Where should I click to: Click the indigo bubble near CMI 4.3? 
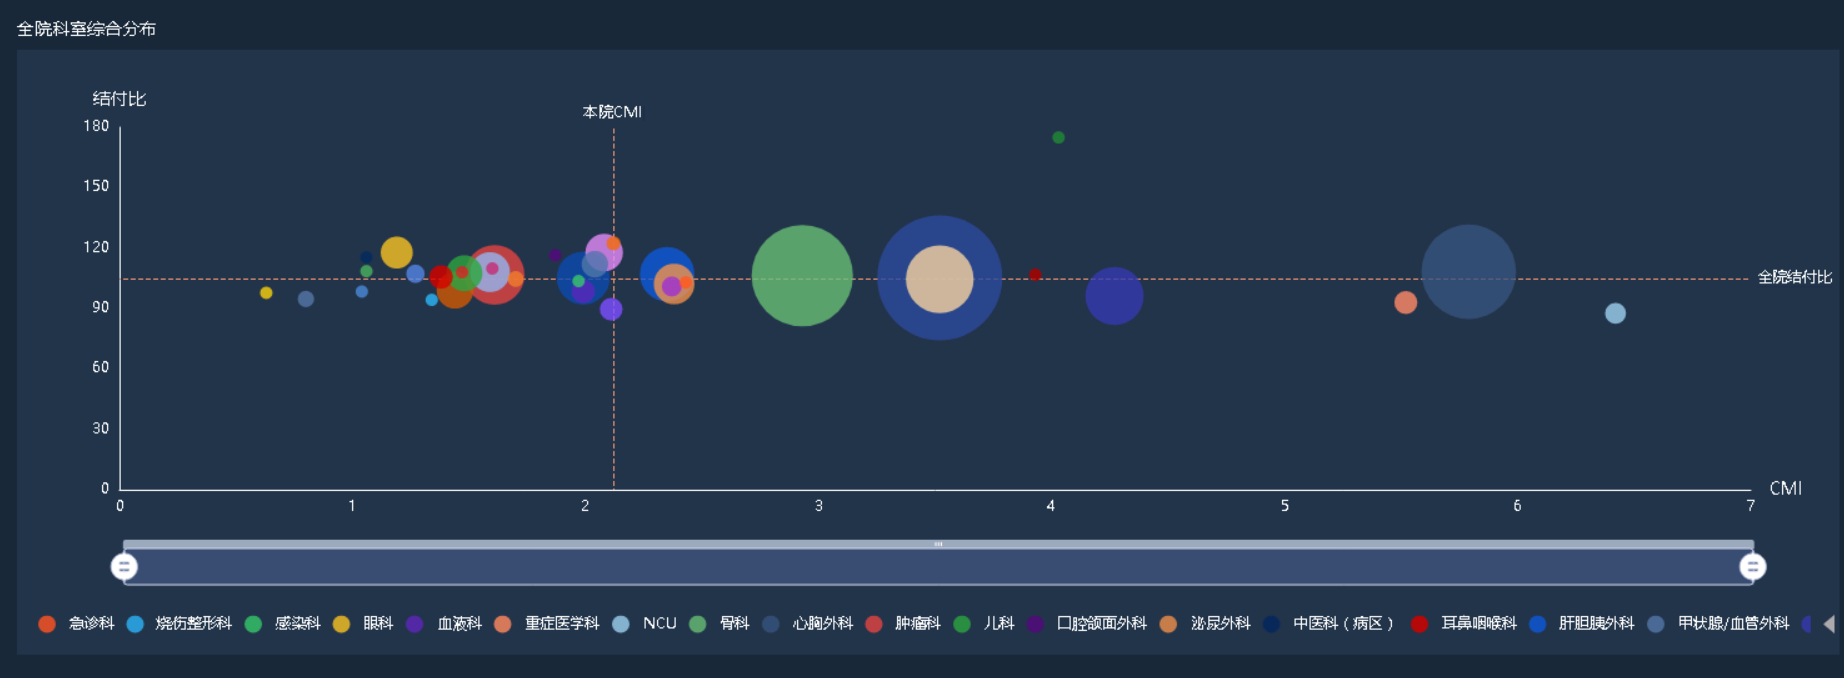[x=1114, y=296]
